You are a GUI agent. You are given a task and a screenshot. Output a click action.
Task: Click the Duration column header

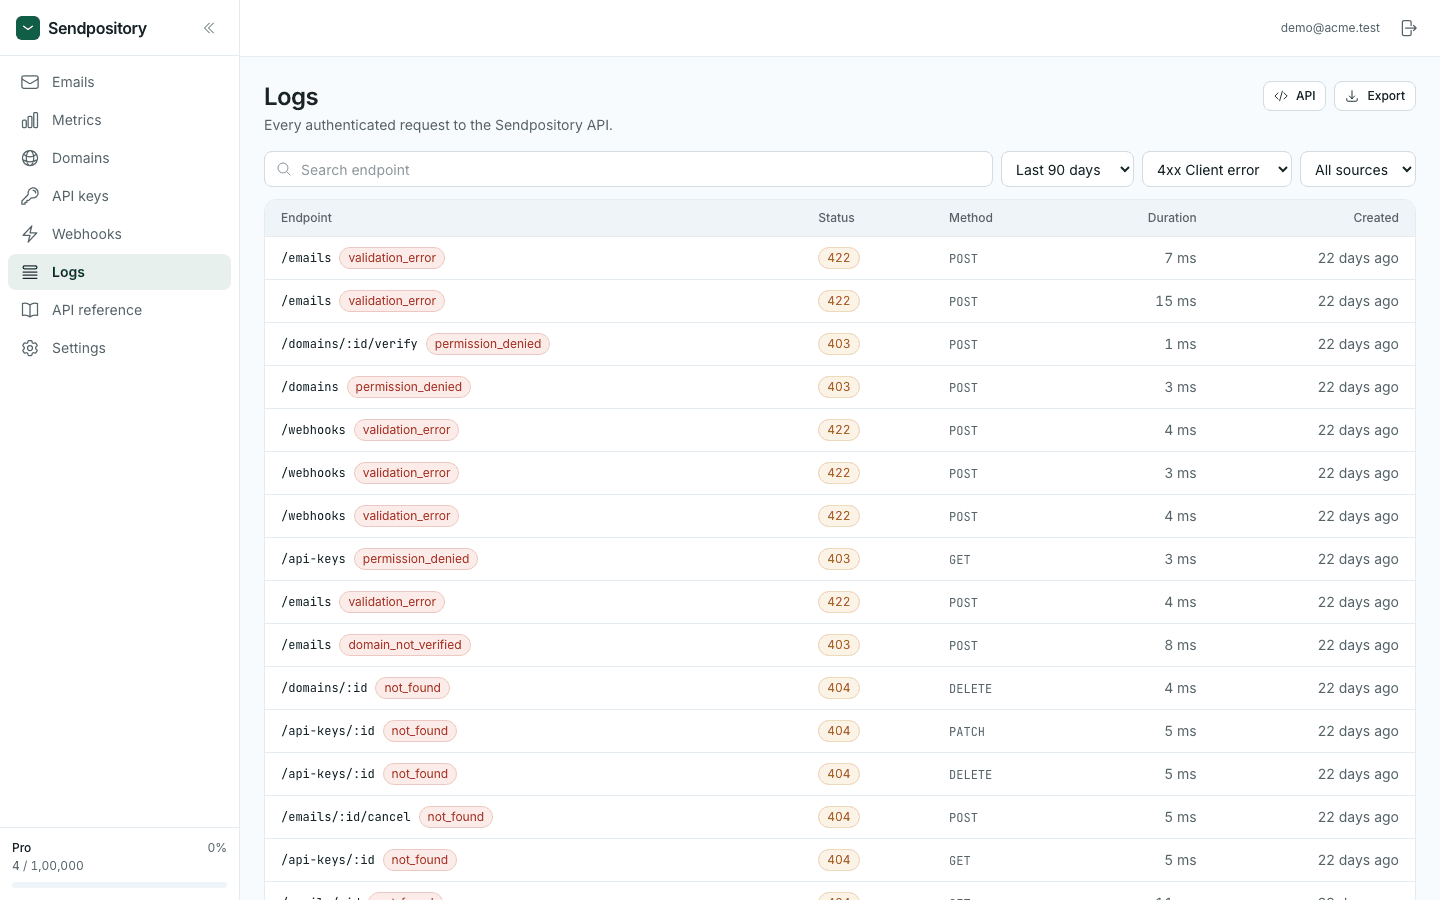click(1172, 218)
